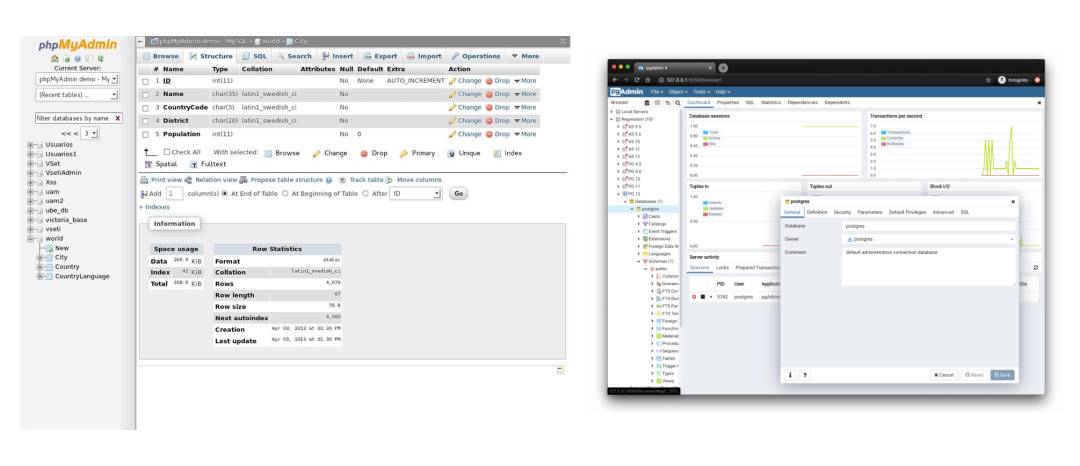Click the pgAdmin logo in header
This screenshot has width=1080, height=466.
[627, 92]
